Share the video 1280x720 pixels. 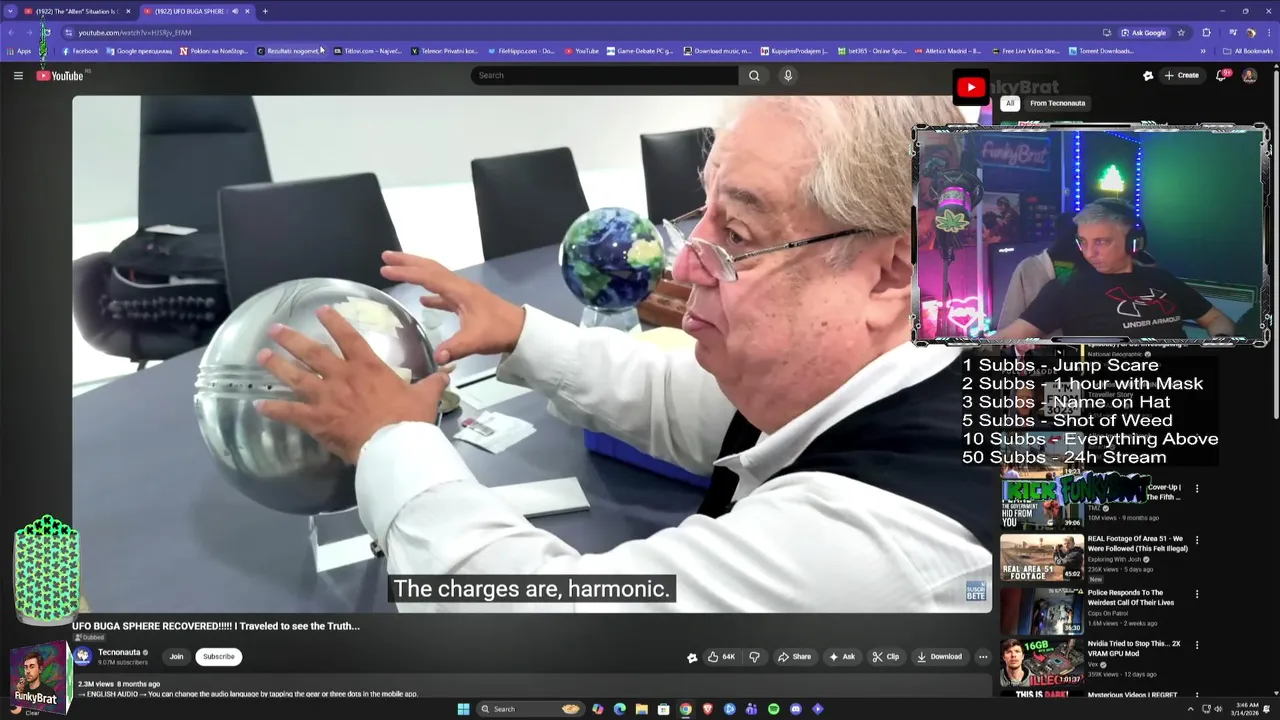click(x=795, y=657)
